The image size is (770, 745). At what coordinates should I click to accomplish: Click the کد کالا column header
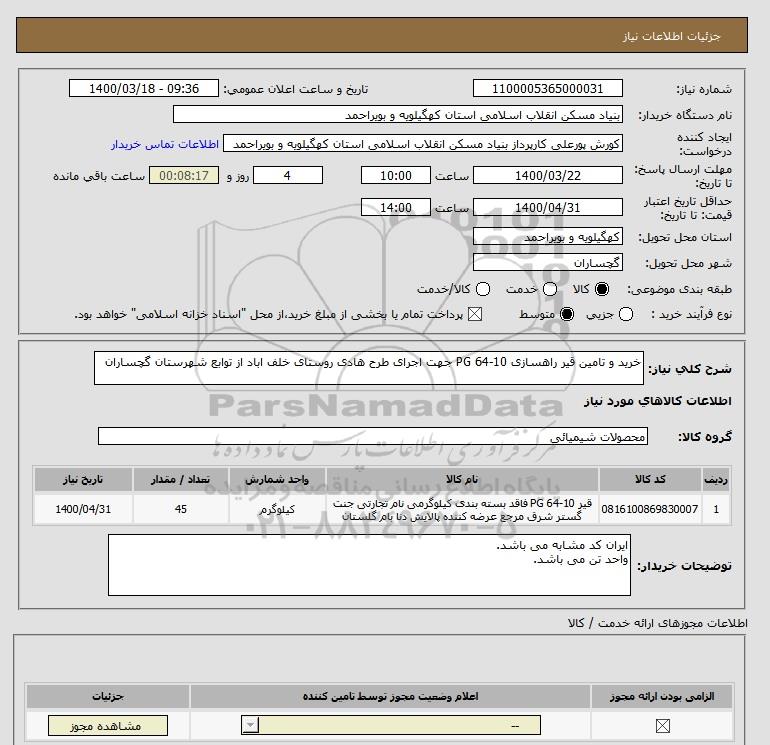[x=650, y=479]
